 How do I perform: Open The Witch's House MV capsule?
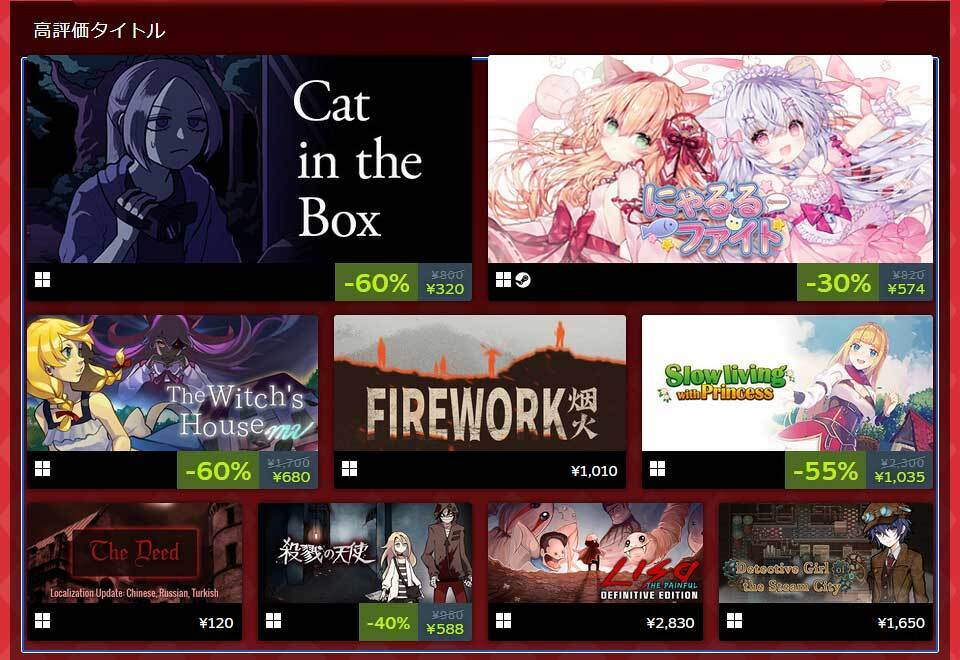(x=172, y=383)
